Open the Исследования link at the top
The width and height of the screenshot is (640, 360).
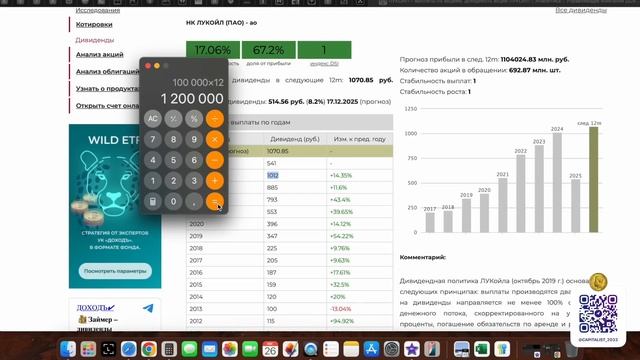98,10
